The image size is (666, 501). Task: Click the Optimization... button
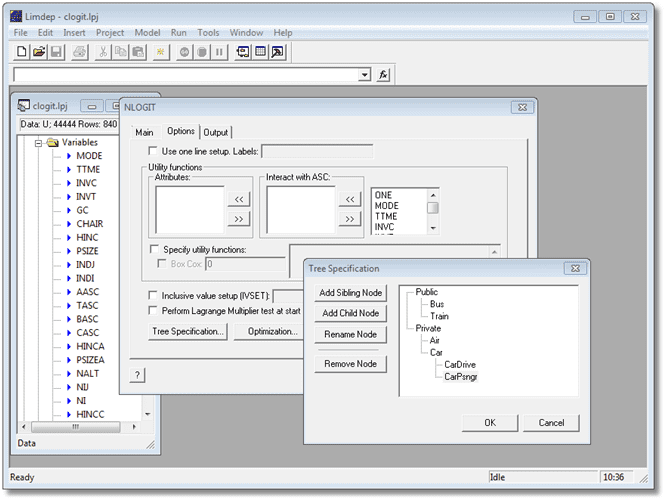coord(273,332)
